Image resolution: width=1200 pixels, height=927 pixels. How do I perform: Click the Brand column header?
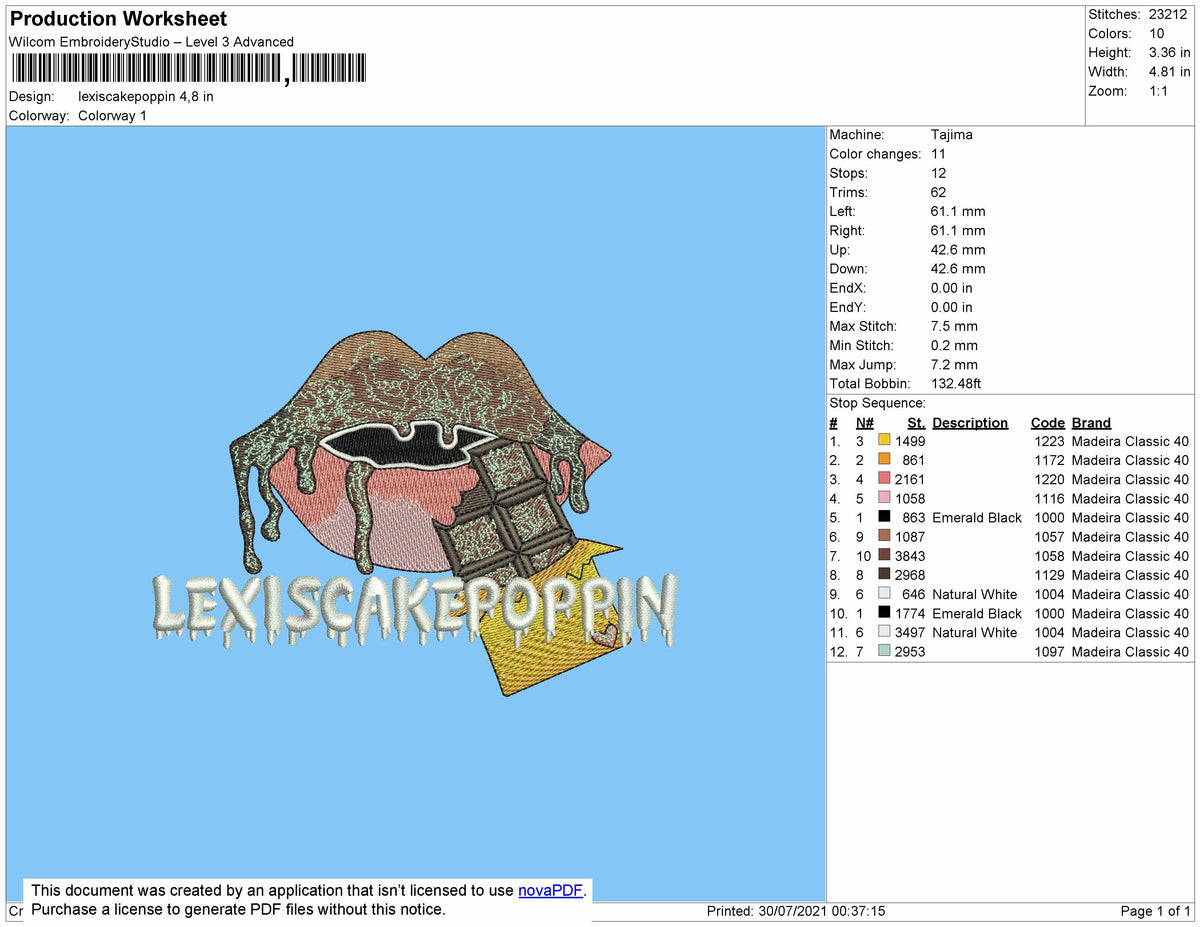1090,422
